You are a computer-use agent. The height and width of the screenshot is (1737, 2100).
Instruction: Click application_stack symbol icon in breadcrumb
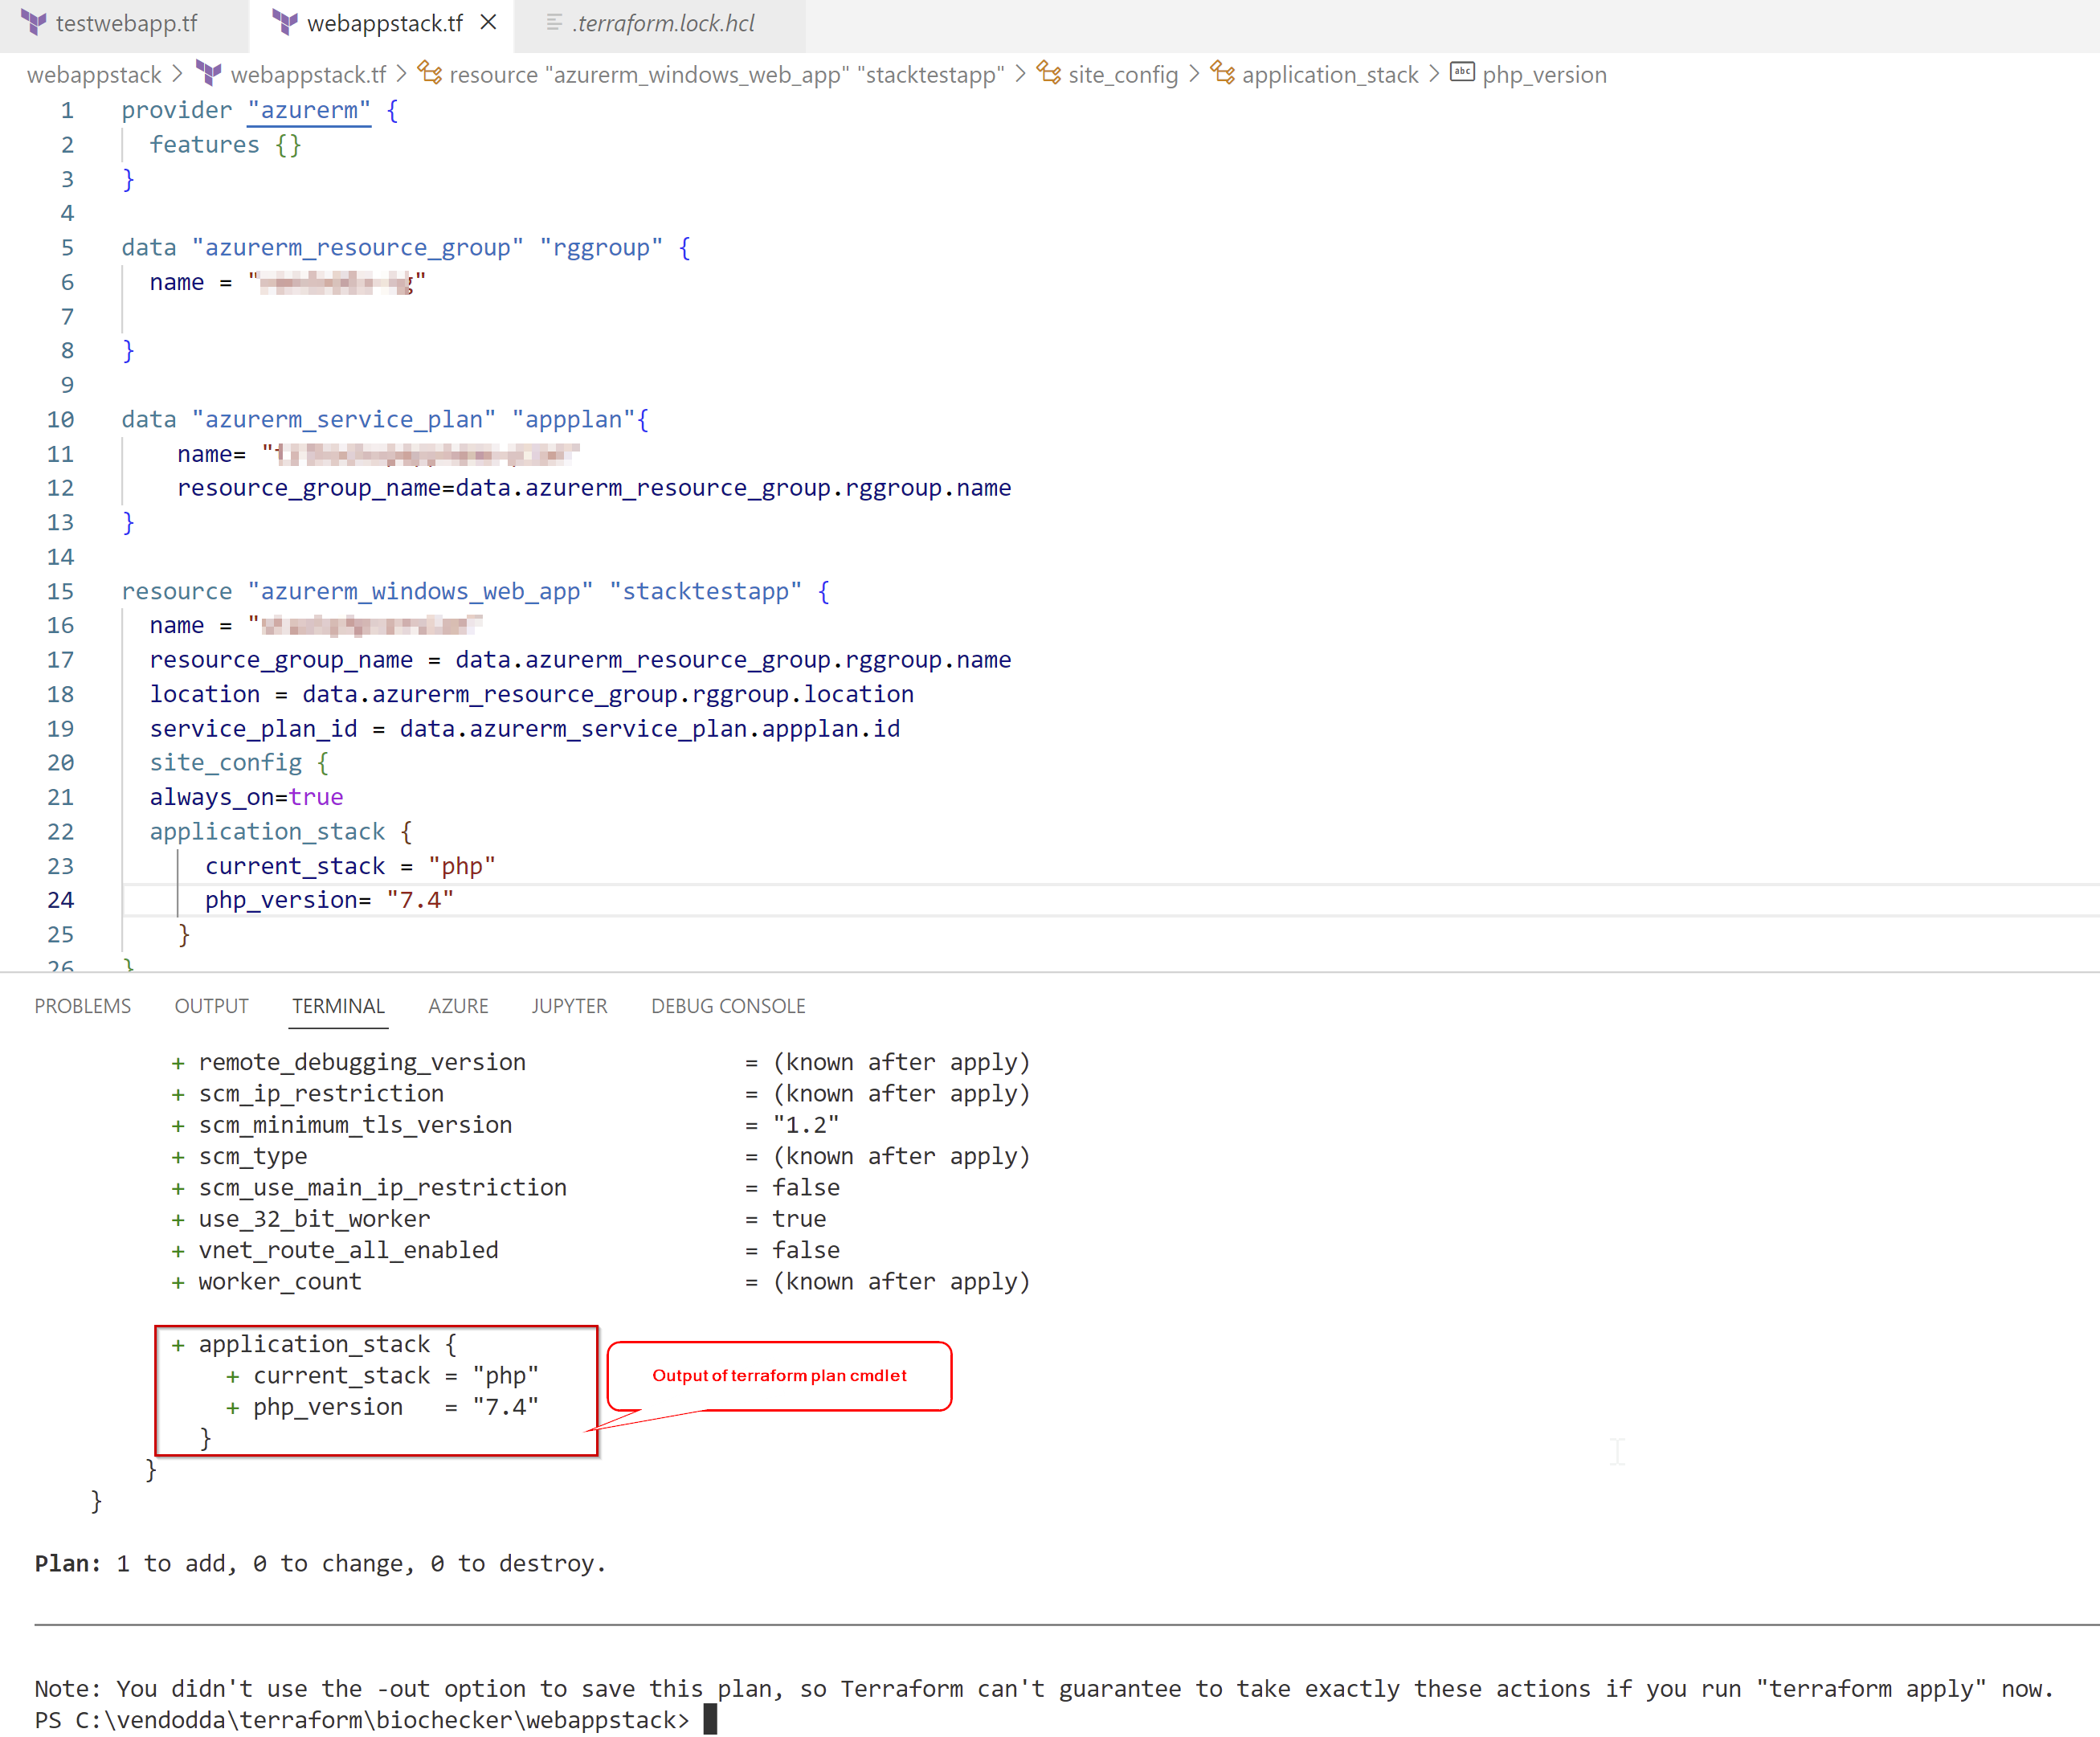[x=1223, y=73]
